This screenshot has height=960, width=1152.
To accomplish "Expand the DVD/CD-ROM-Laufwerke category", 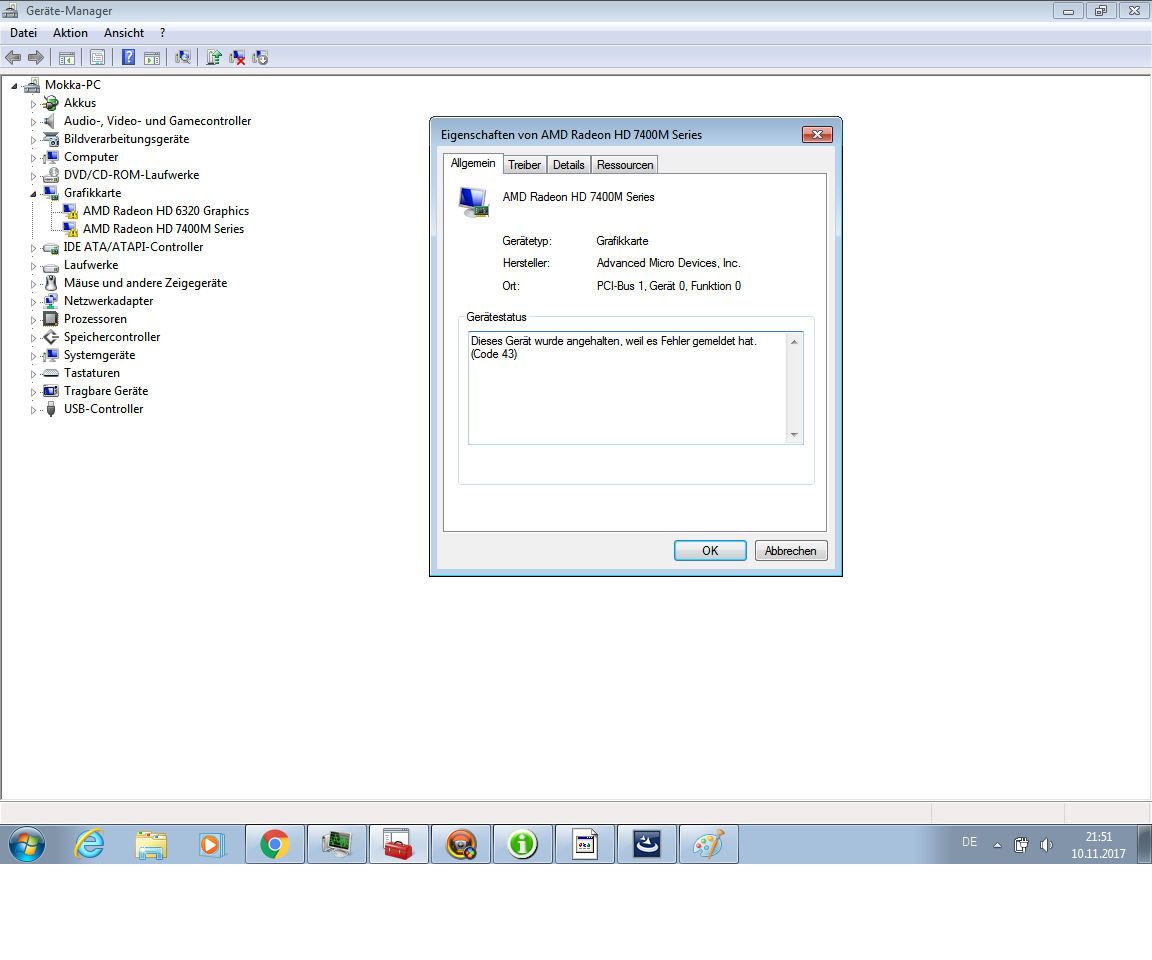I will (33, 176).
